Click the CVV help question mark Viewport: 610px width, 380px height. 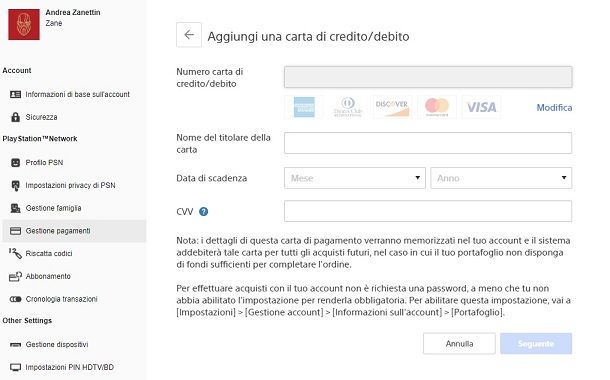pyautogui.click(x=203, y=212)
